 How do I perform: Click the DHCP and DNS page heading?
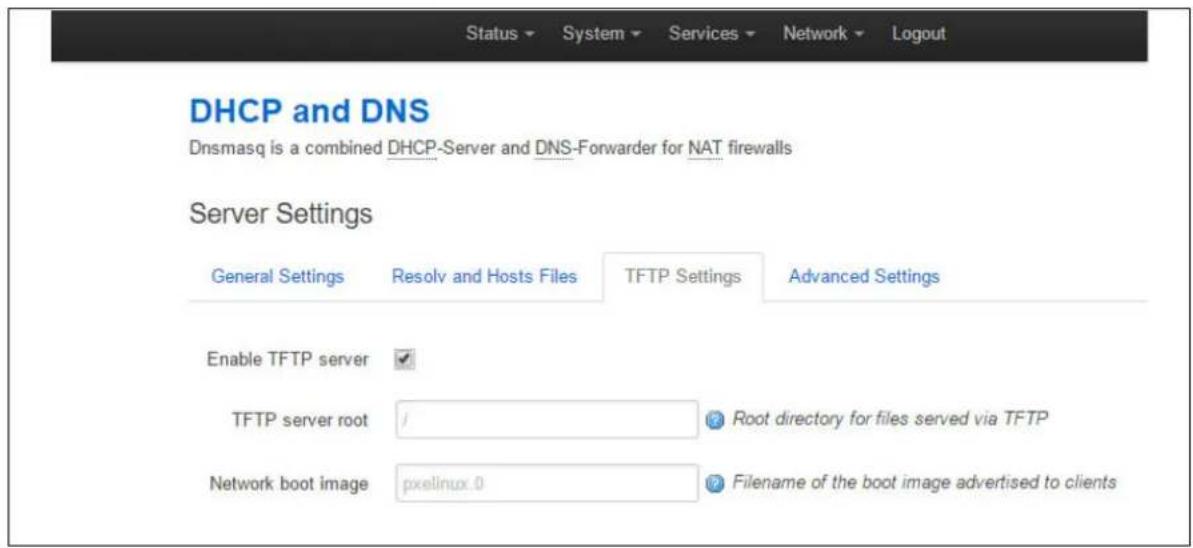(309, 112)
